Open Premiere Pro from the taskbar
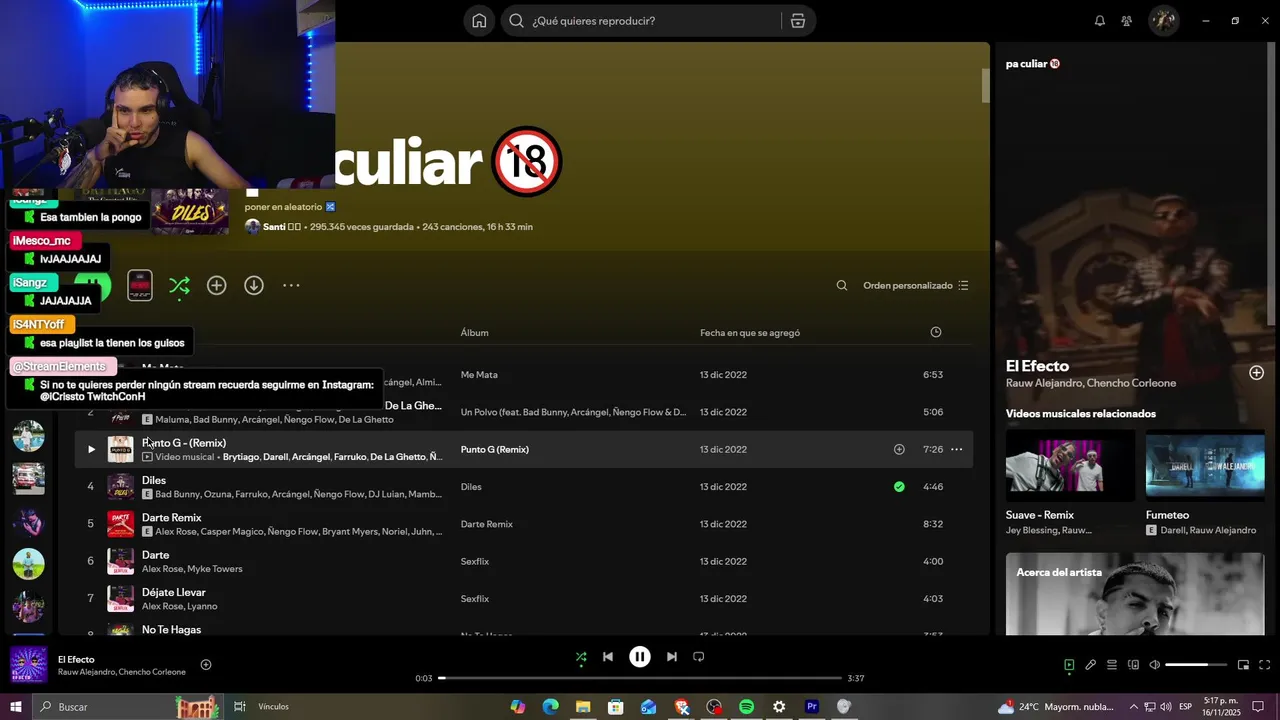1280x720 pixels. pos(811,707)
